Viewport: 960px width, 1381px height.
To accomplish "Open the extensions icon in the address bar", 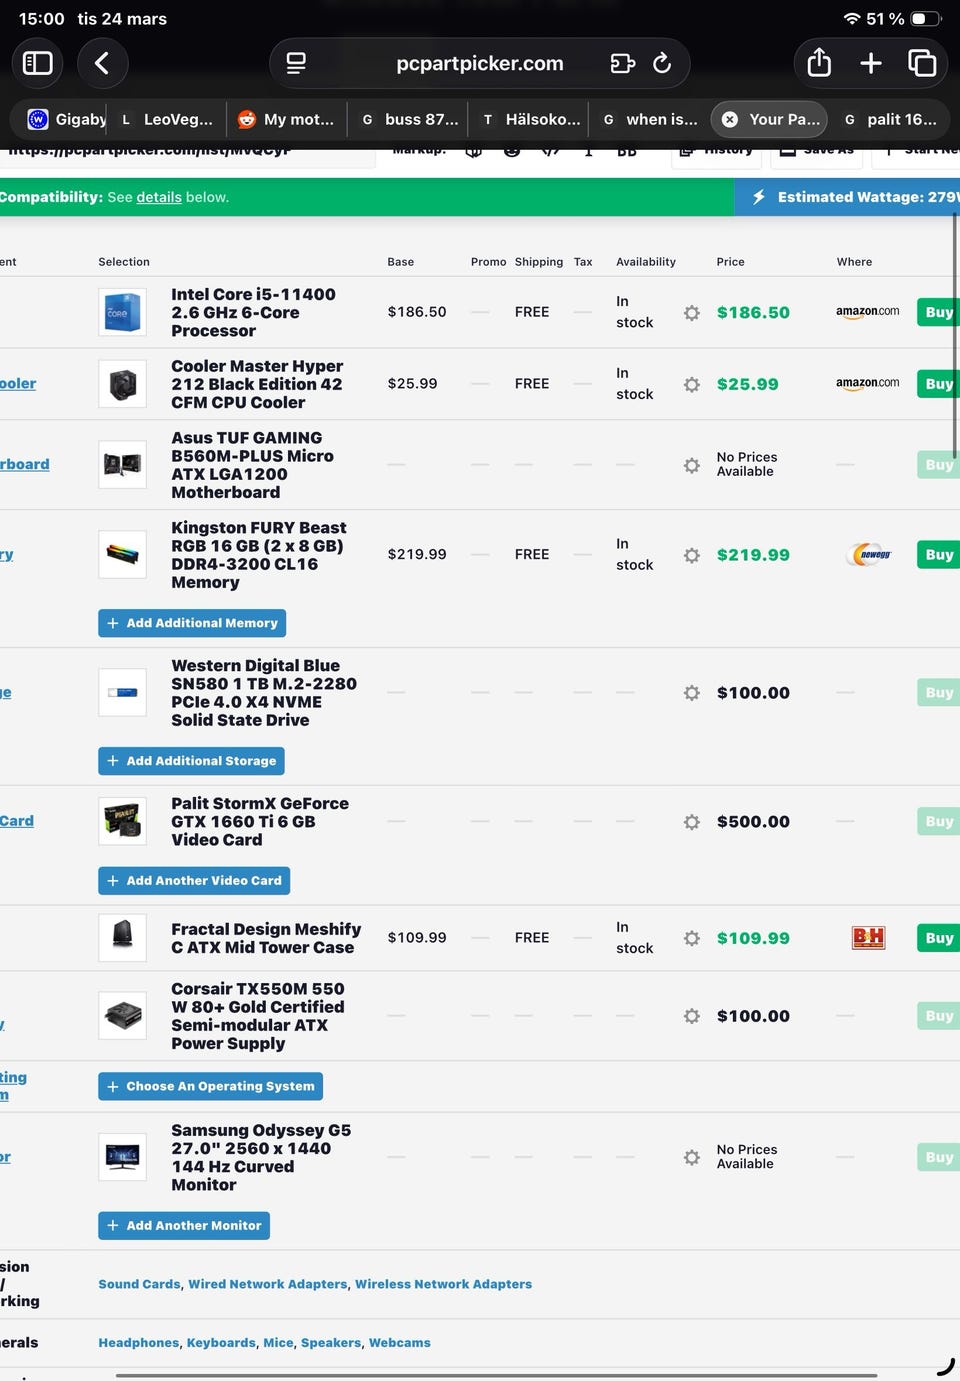I will pos(622,63).
